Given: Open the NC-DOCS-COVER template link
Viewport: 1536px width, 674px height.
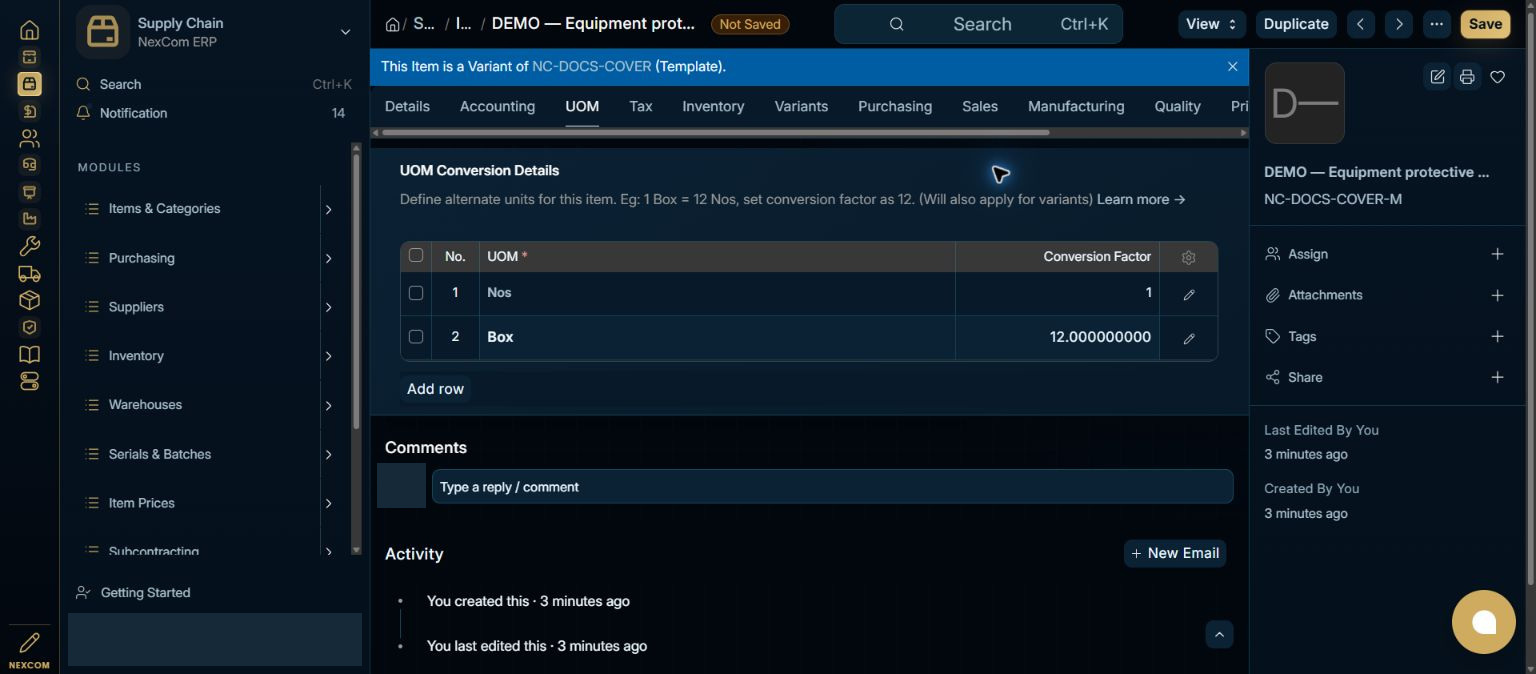Looking at the screenshot, I should (591, 66).
